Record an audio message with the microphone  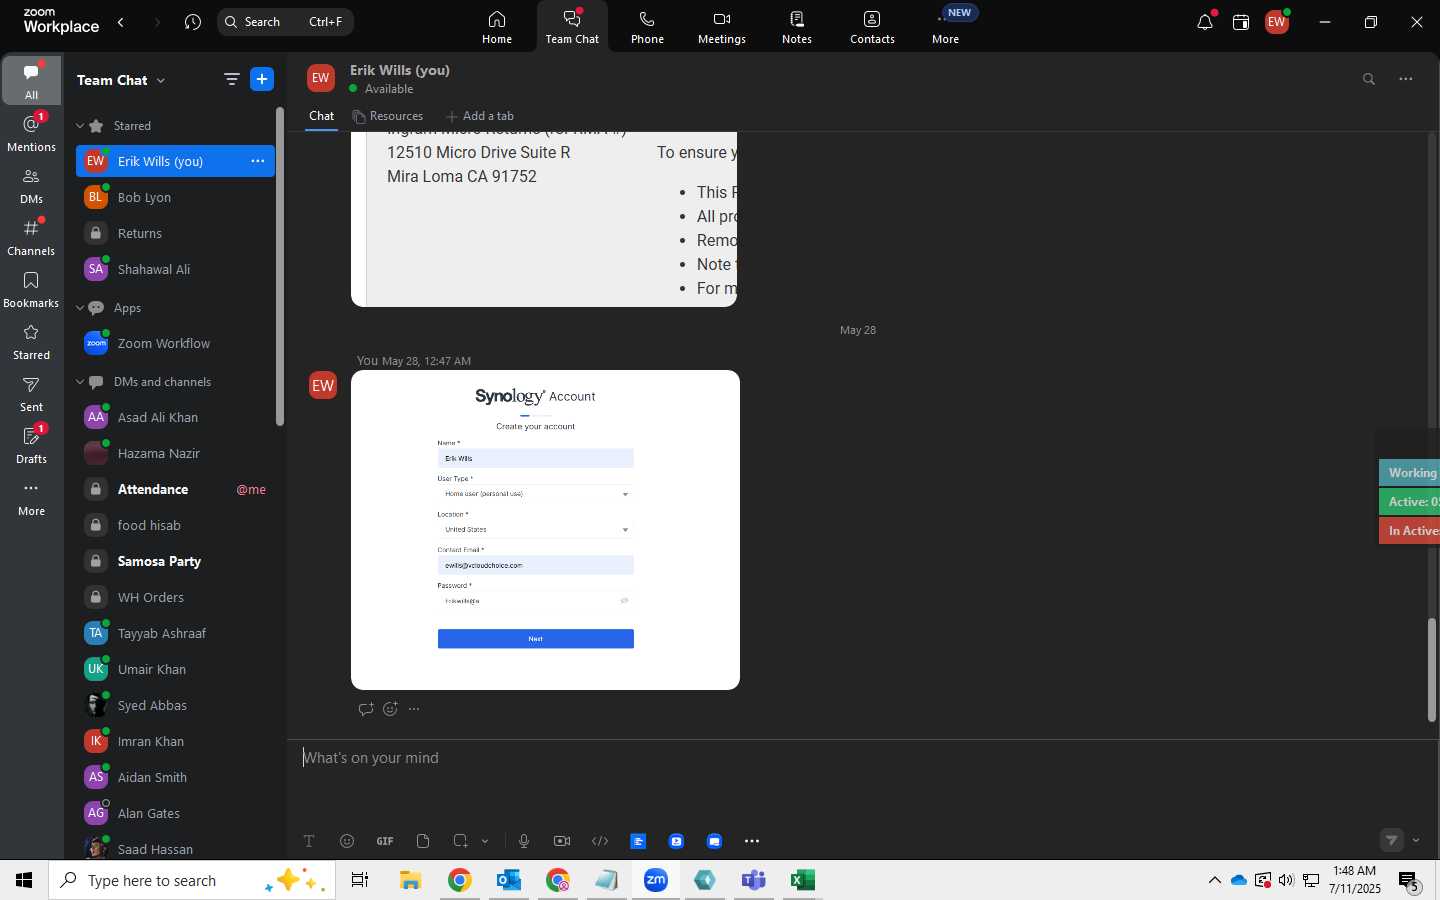[x=524, y=841]
